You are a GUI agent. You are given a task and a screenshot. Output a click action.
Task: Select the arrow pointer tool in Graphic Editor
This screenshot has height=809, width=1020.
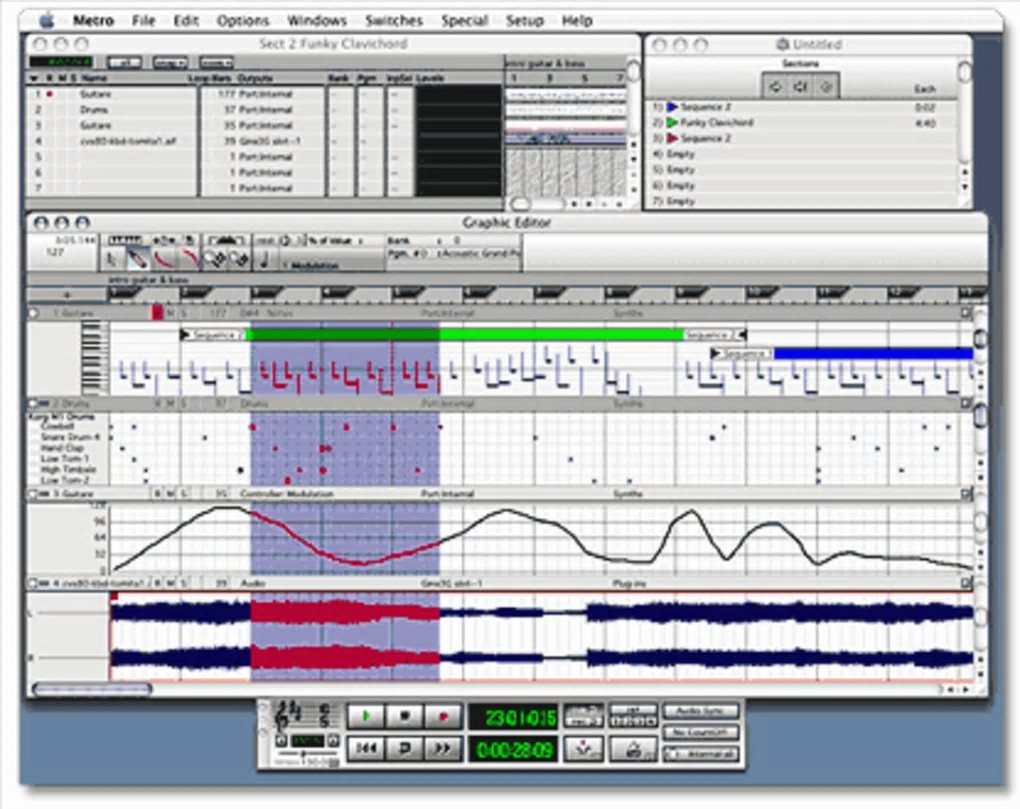coord(112,259)
